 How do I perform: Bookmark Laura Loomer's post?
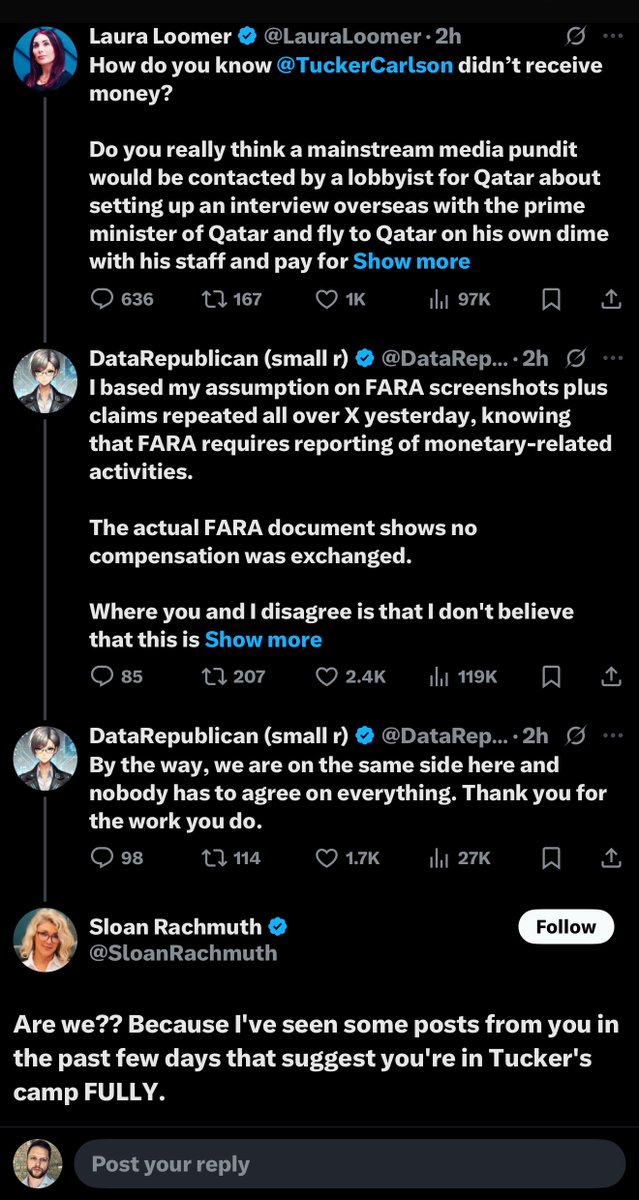550,299
